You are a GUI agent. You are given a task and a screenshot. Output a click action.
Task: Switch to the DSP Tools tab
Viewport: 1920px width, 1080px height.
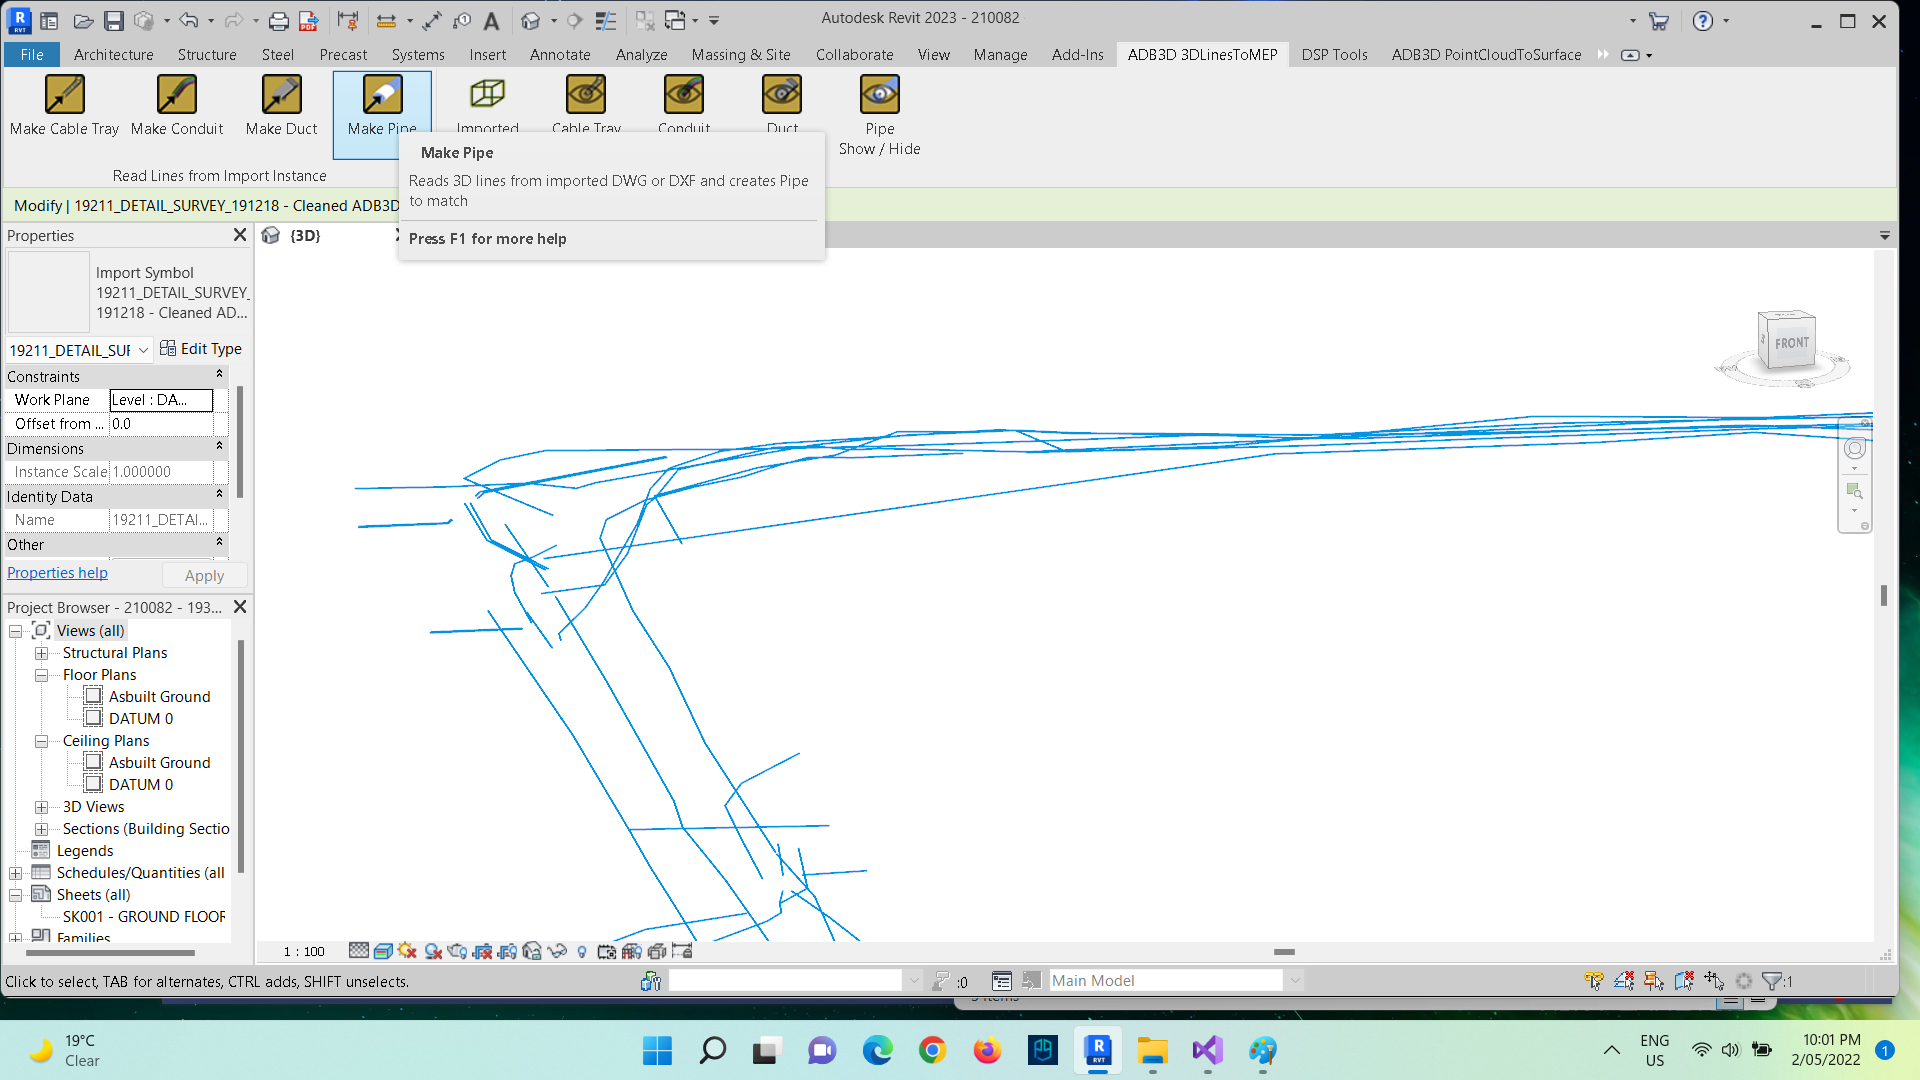(1334, 55)
